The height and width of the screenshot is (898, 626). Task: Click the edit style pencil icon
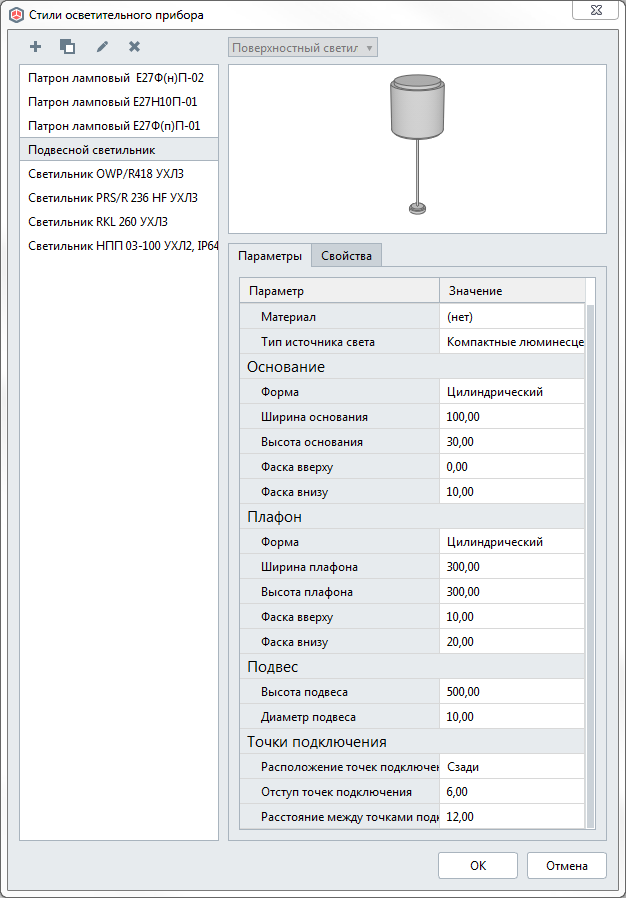102,47
